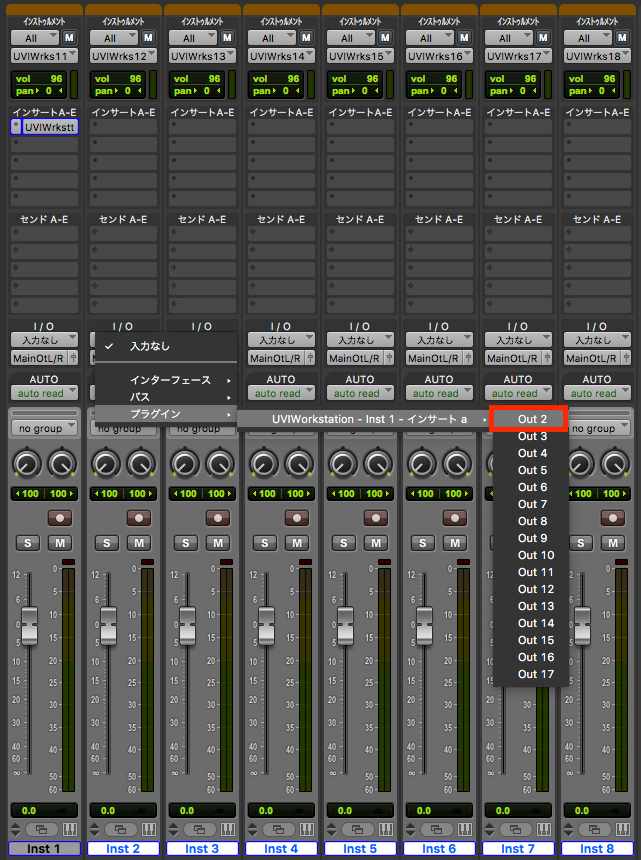Mute the Inst 8 track

pyautogui.click(x=613, y=543)
